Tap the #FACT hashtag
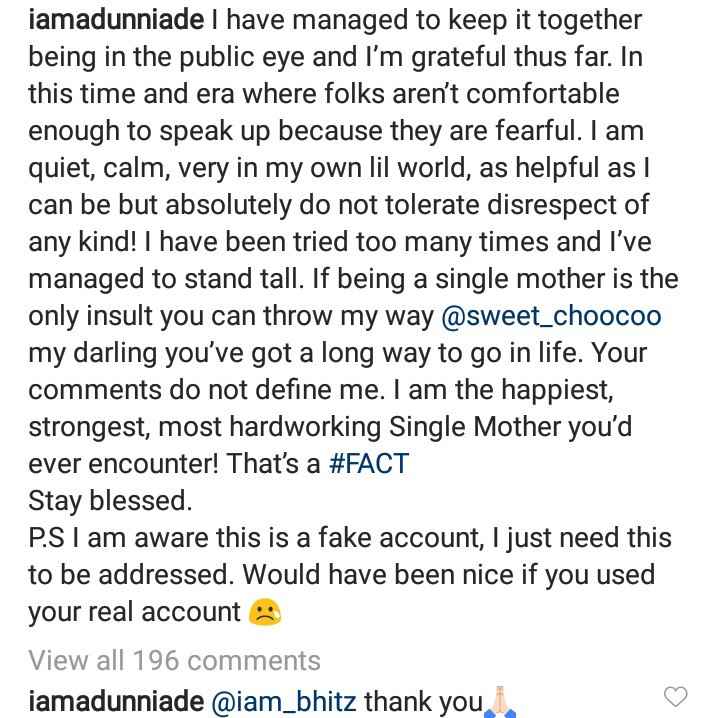Image resolution: width=720 pixels, height=718 pixels. click(x=369, y=465)
